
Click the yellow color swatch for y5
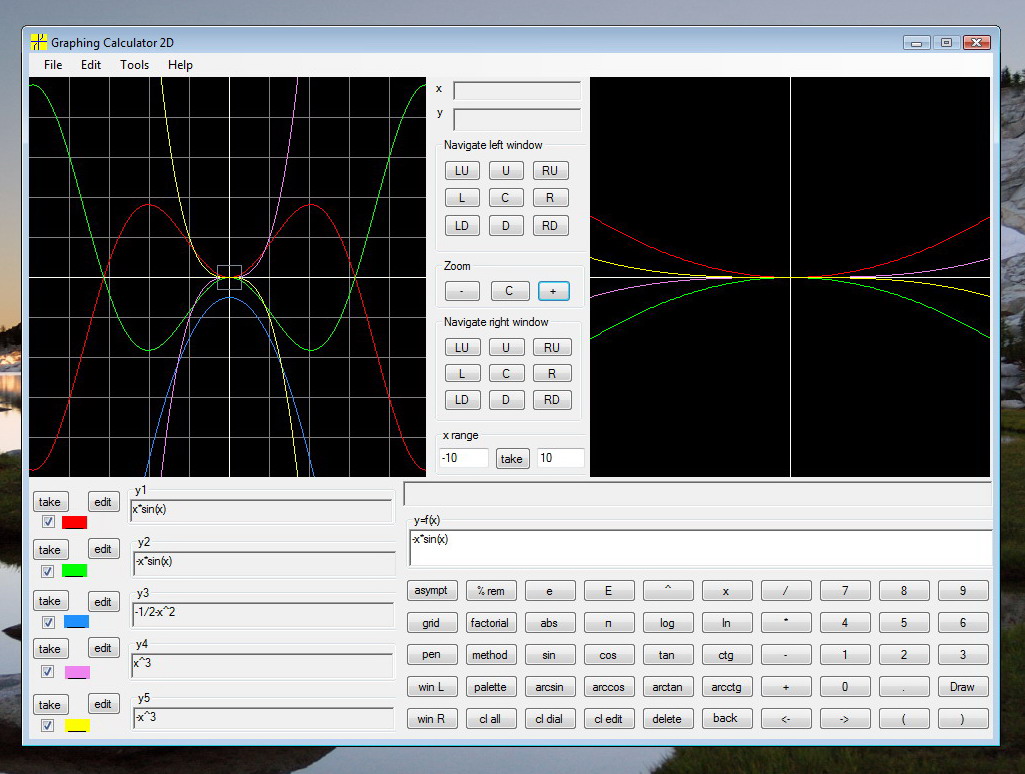pos(77,726)
